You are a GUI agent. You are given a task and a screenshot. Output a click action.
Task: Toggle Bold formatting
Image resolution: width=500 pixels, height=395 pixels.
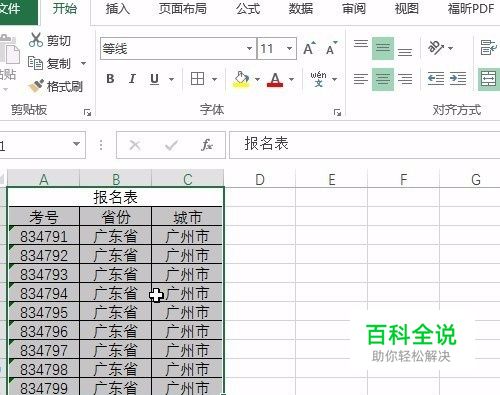[110, 79]
